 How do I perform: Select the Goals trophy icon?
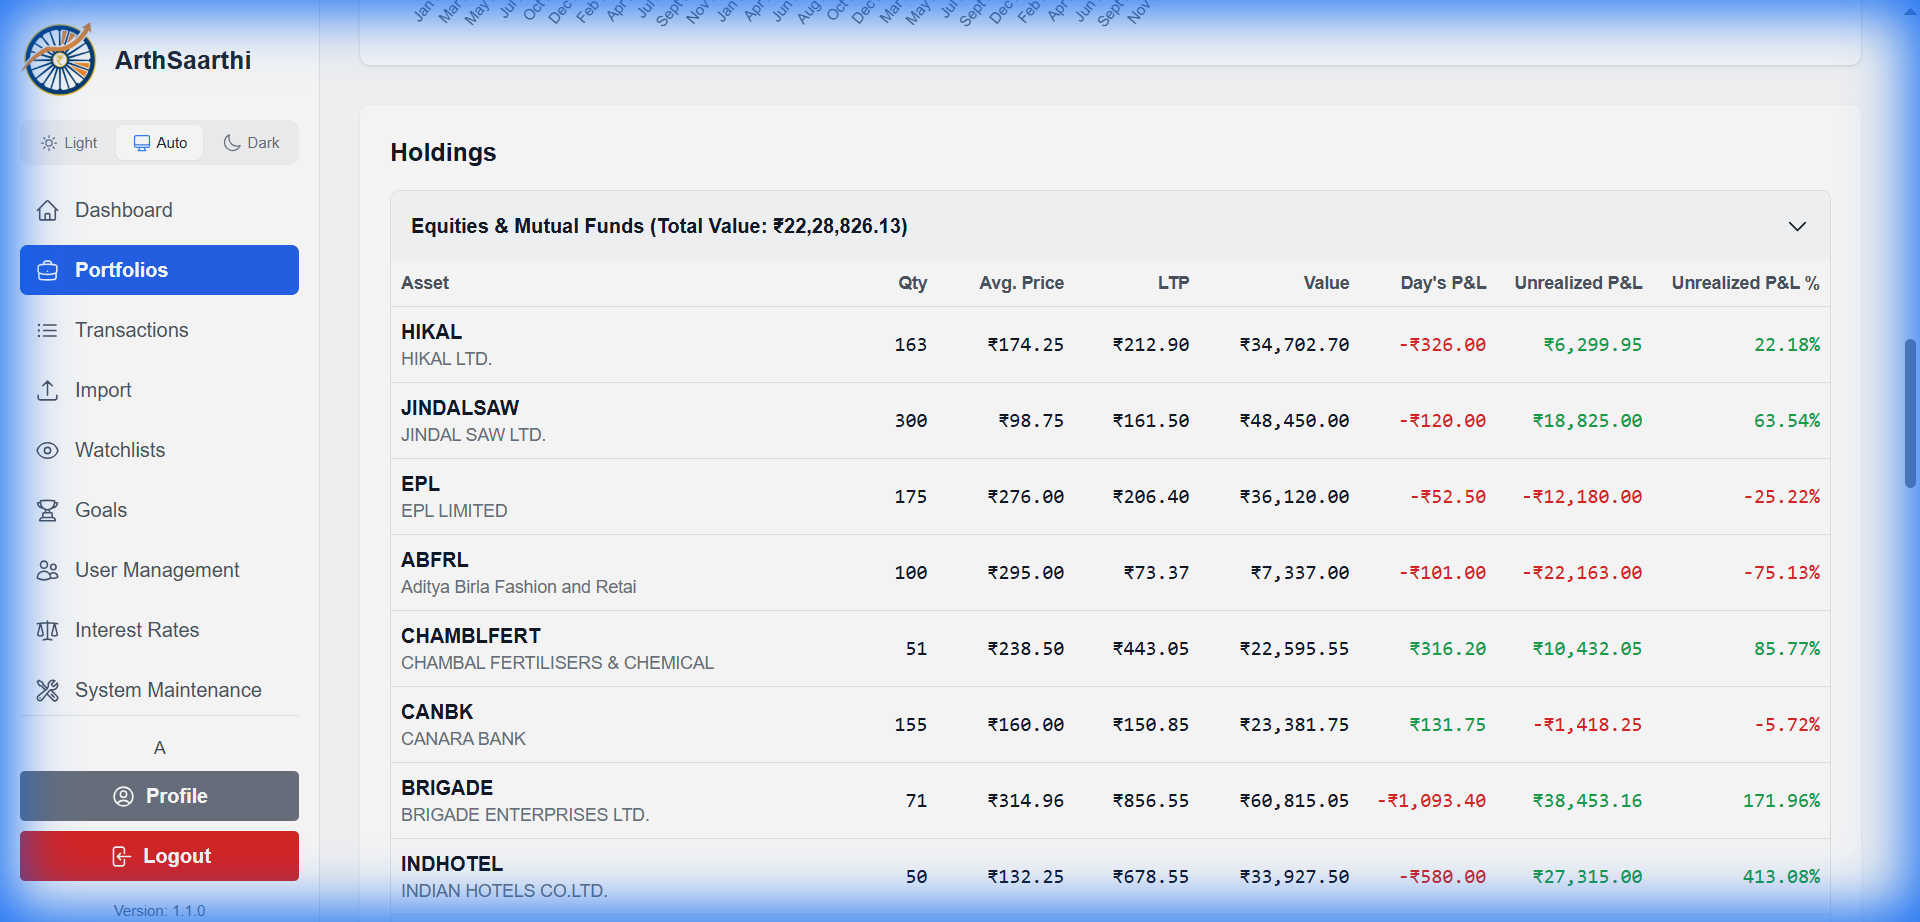click(x=47, y=510)
